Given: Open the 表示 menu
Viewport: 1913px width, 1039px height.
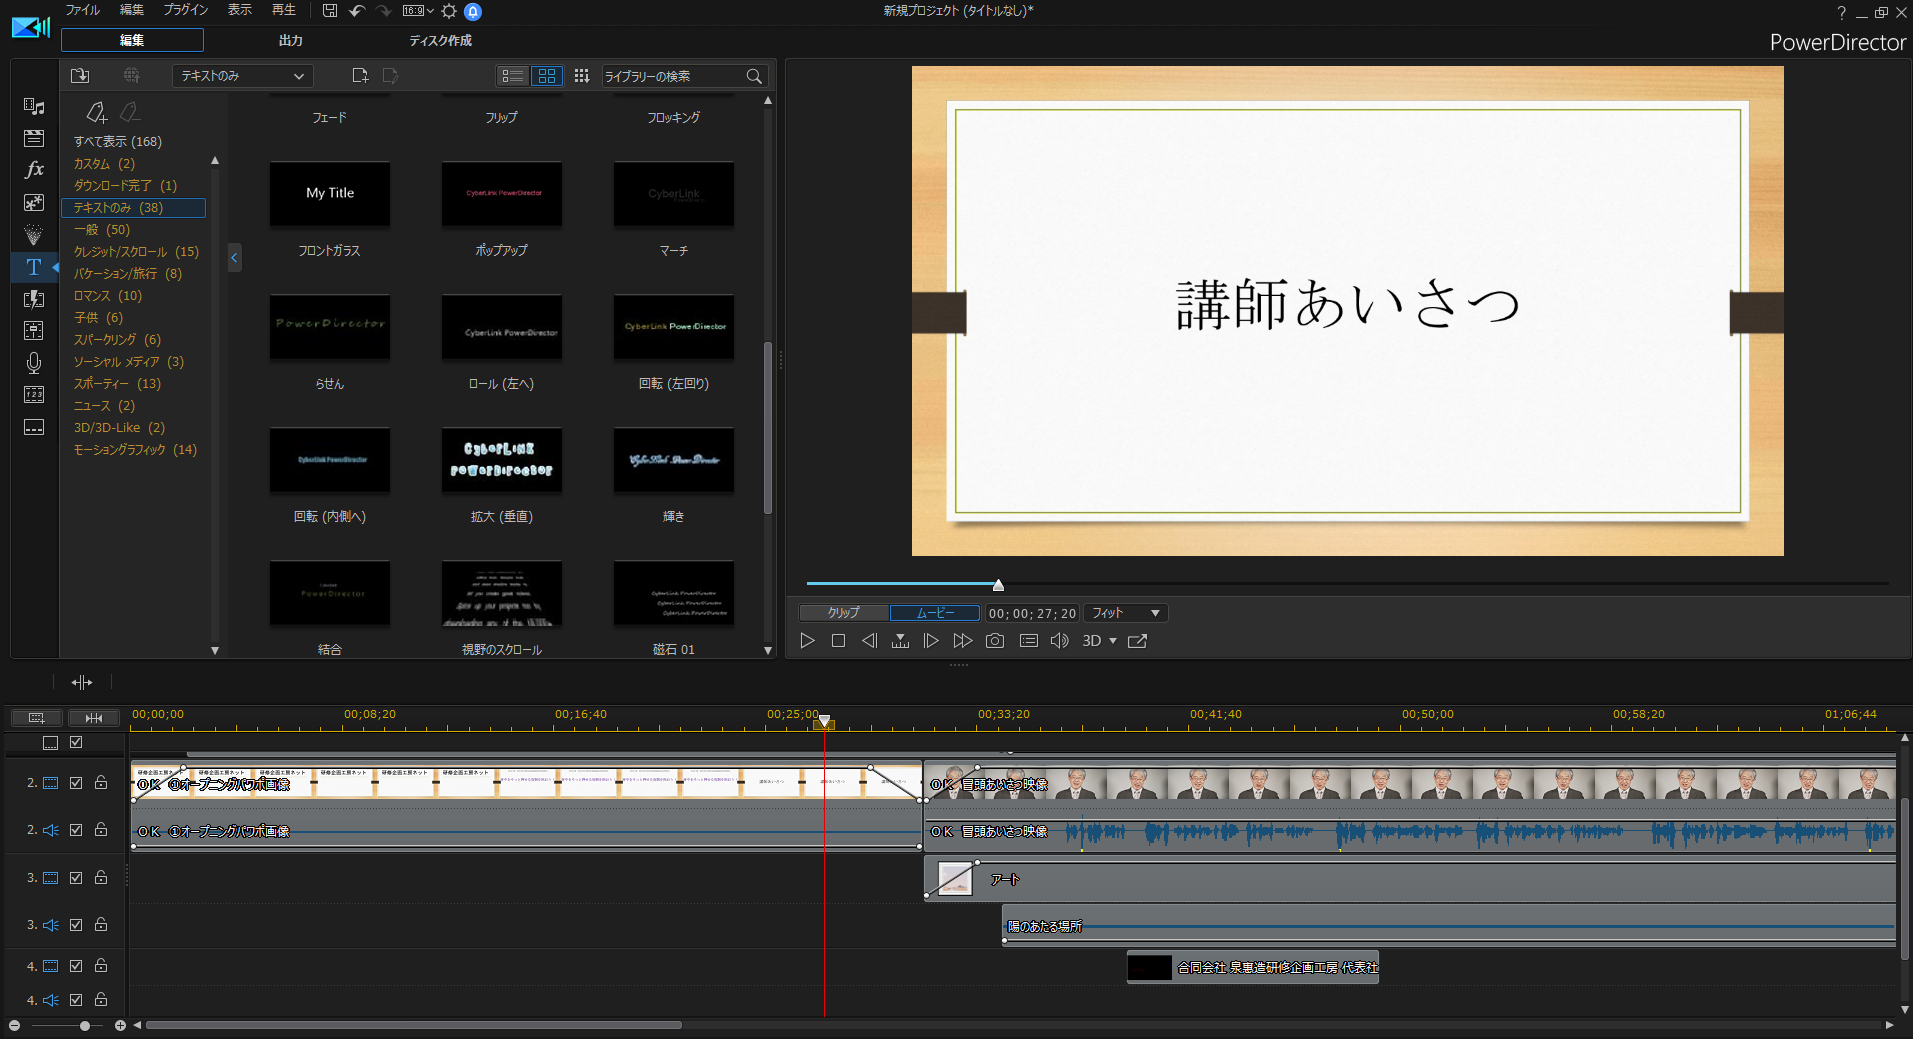Looking at the screenshot, I should coord(240,10).
